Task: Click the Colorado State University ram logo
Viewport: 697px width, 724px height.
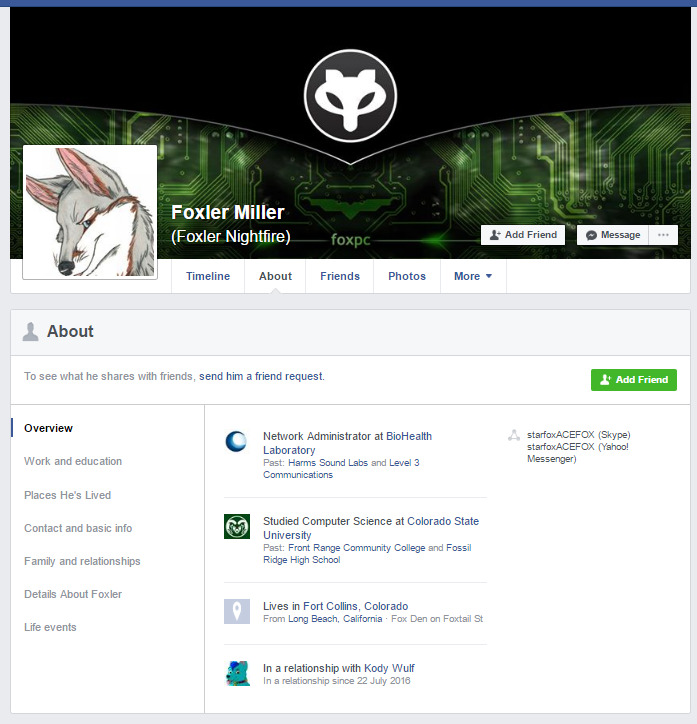Action: coord(237,526)
